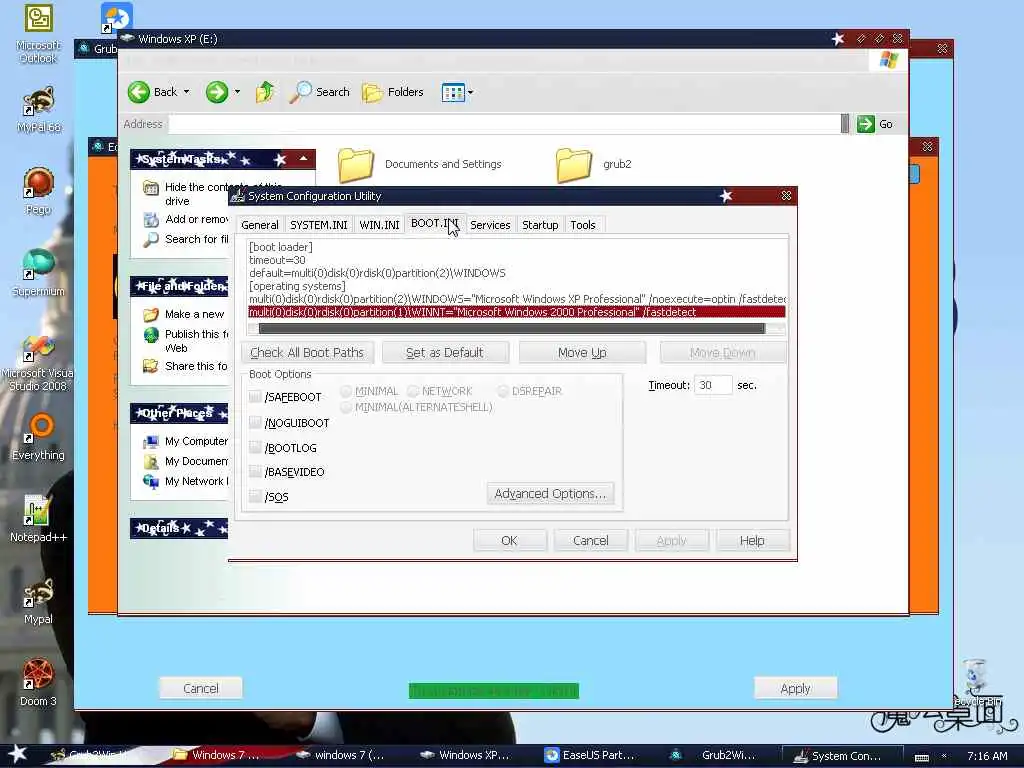The image size is (1024, 768).
Task: Enable the /NOGUIBOOT checkbox
Action: (x=255, y=423)
